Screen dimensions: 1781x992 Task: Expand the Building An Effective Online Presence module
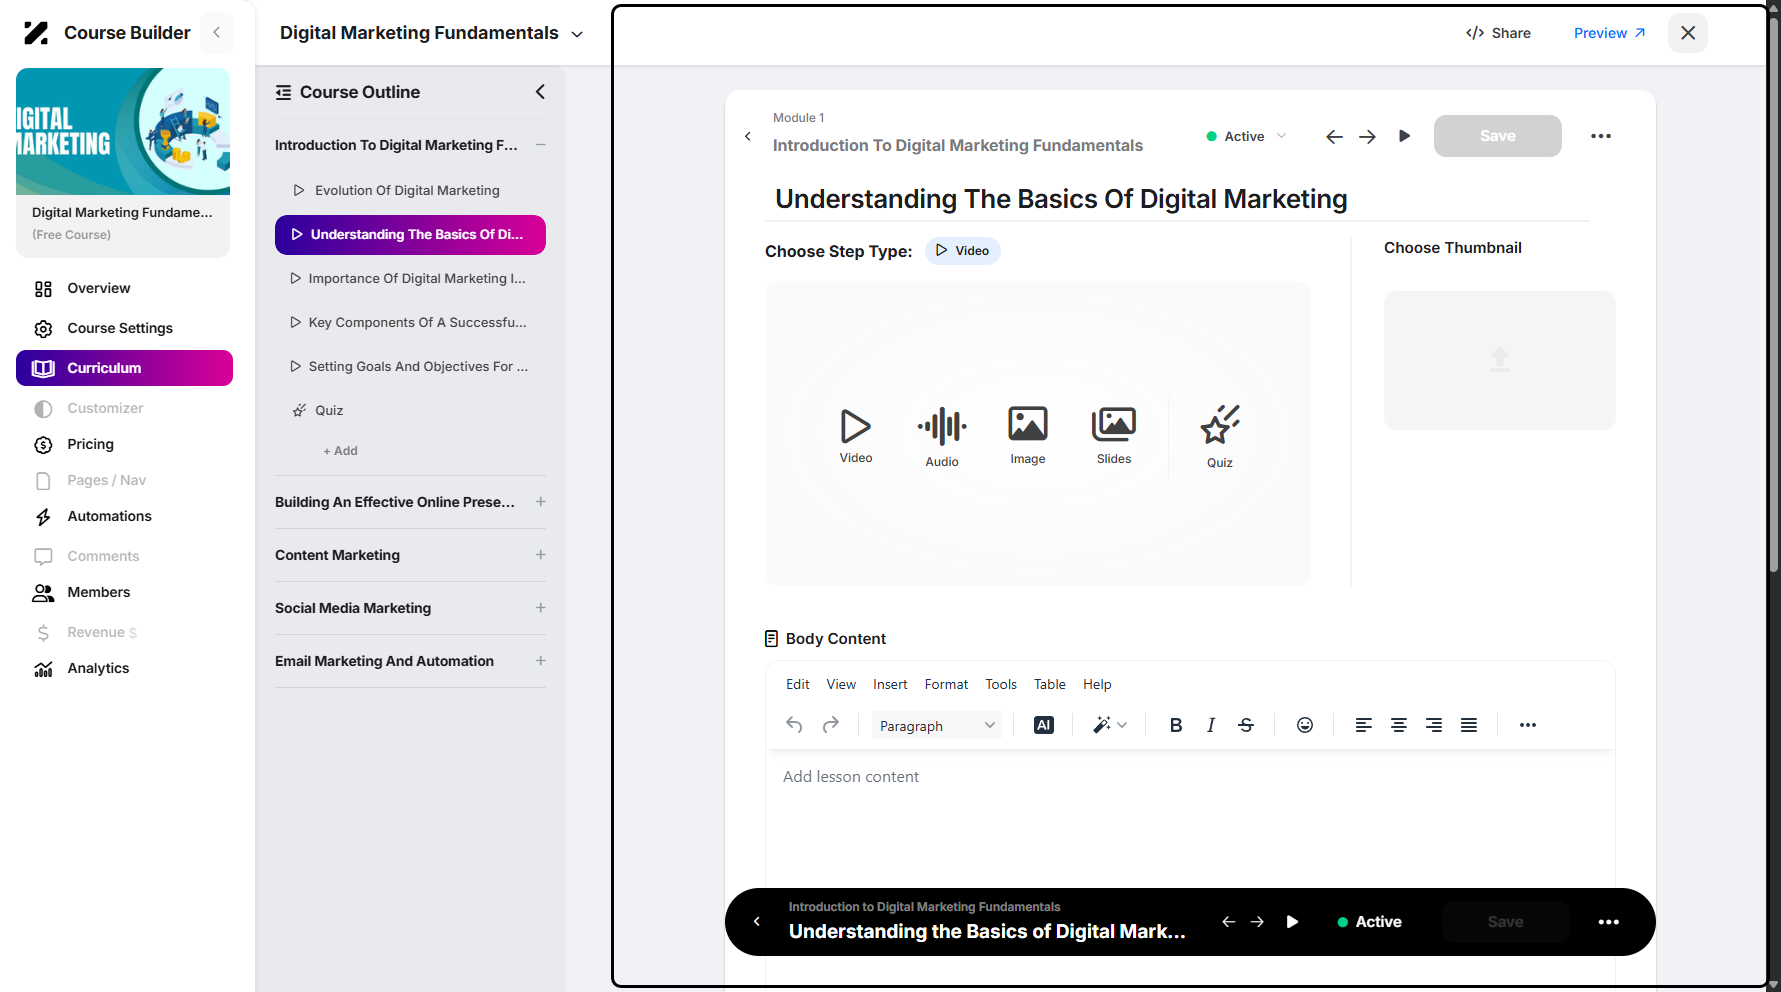point(540,502)
